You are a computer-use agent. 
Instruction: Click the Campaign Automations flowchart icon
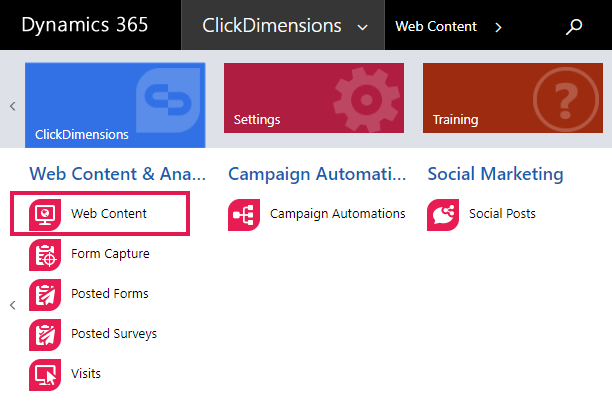click(244, 215)
